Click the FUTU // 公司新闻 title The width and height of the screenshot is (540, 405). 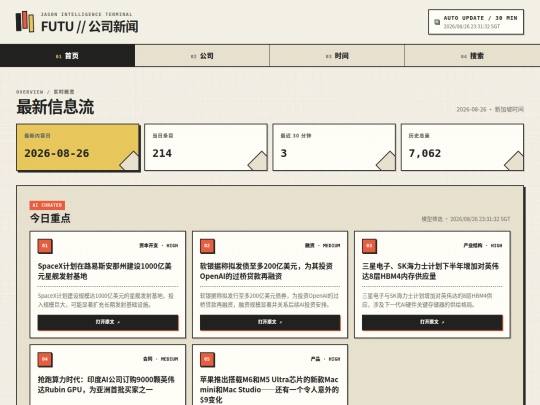tap(90, 27)
